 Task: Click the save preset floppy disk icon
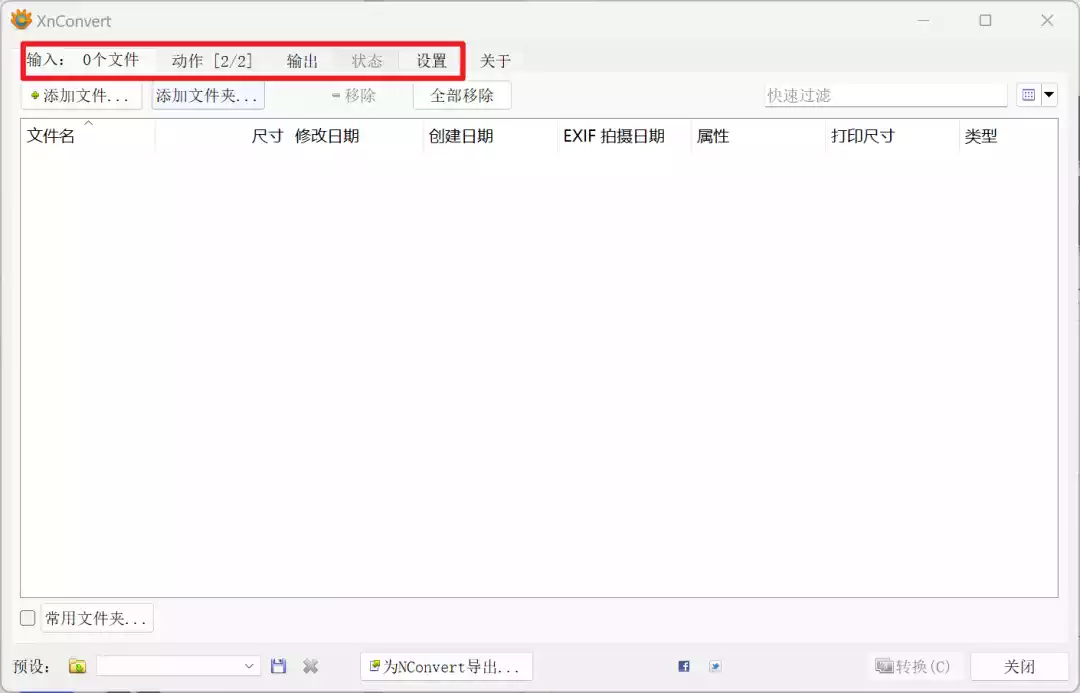point(278,666)
